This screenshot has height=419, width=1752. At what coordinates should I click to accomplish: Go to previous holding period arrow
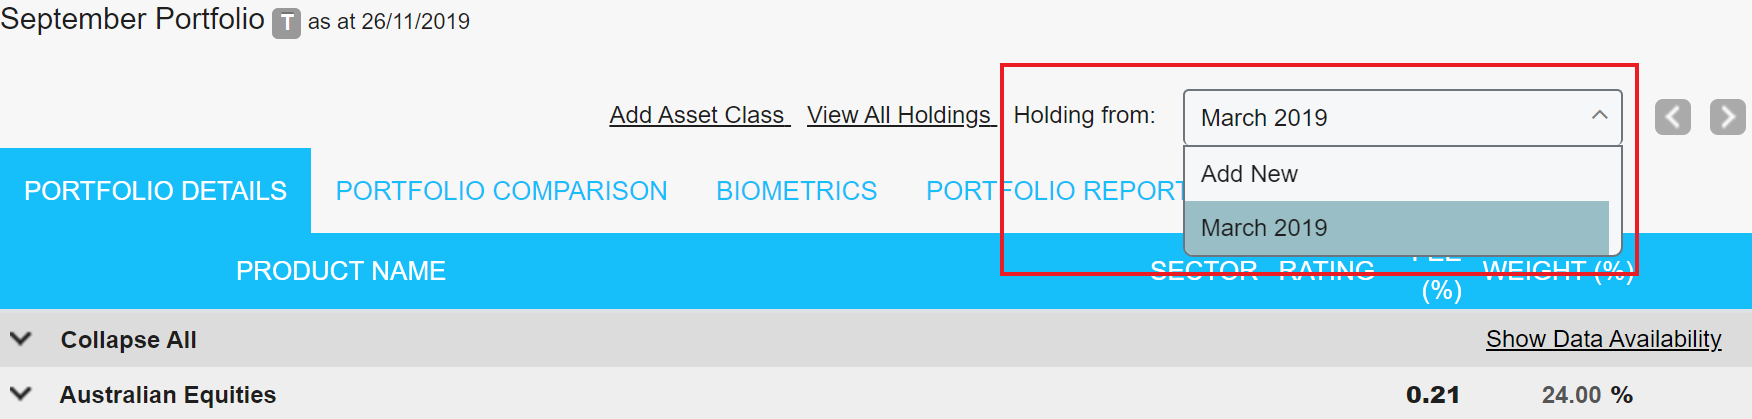pyautogui.click(x=1672, y=117)
